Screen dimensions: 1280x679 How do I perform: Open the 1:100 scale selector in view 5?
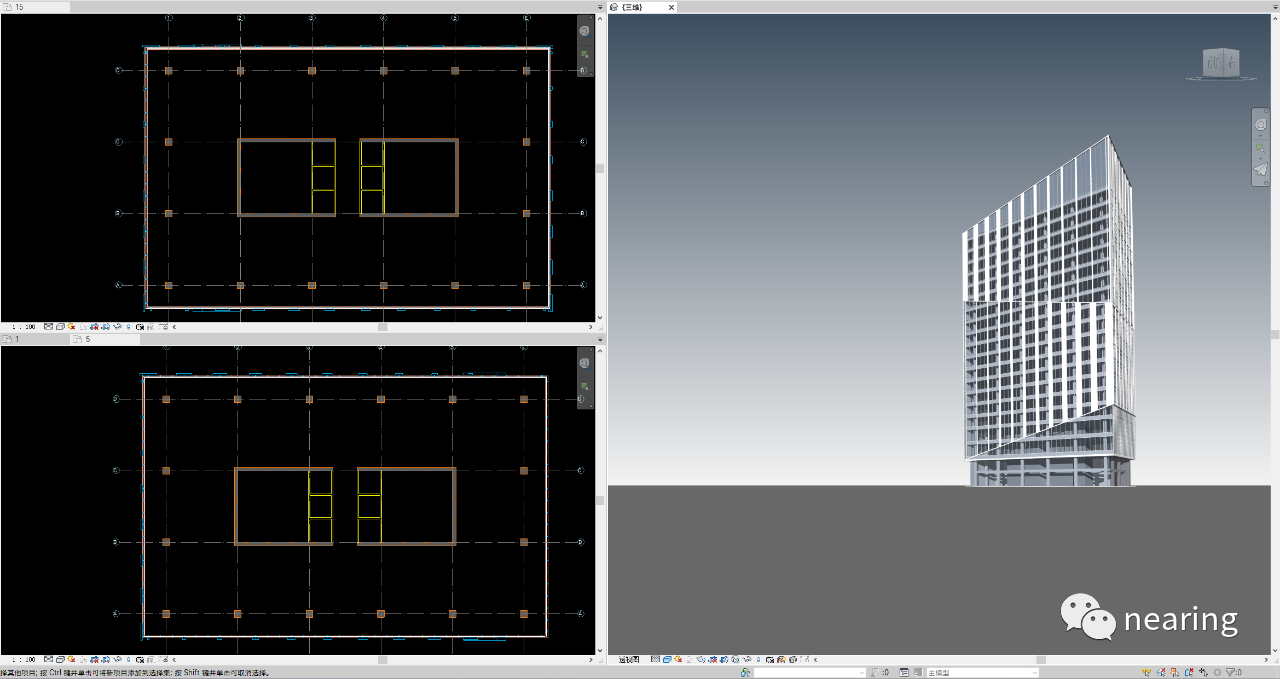[x=24, y=660]
